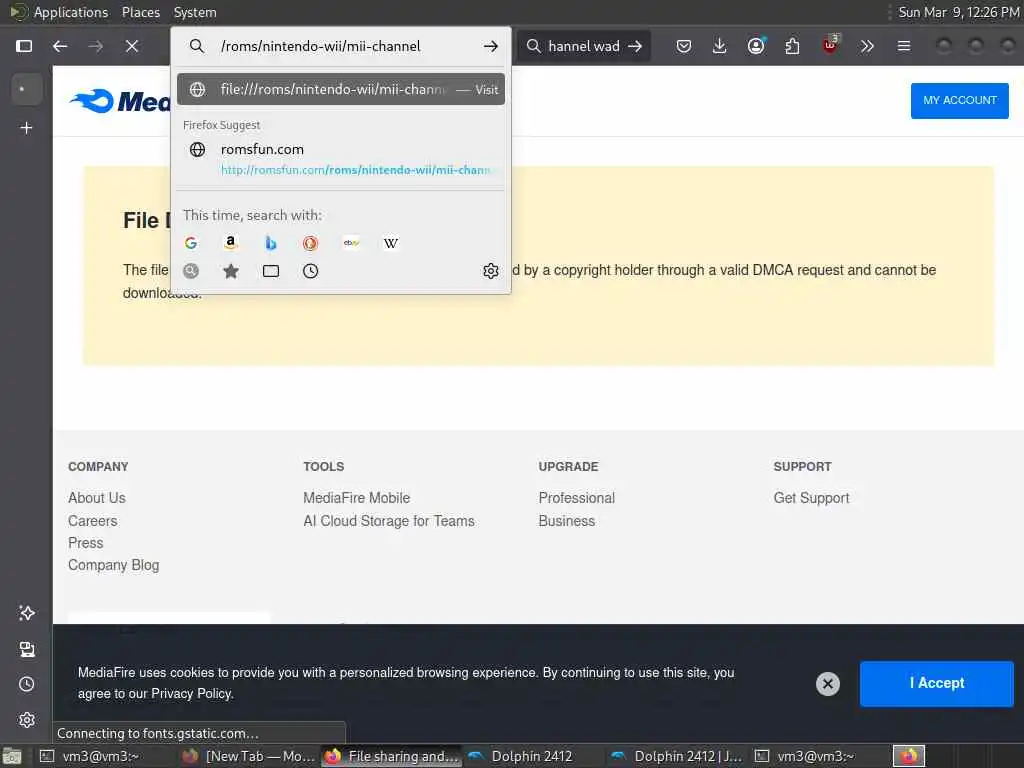The image size is (1024, 768).
Task: Open sidebar settings gear icon
Action: point(27,720)
